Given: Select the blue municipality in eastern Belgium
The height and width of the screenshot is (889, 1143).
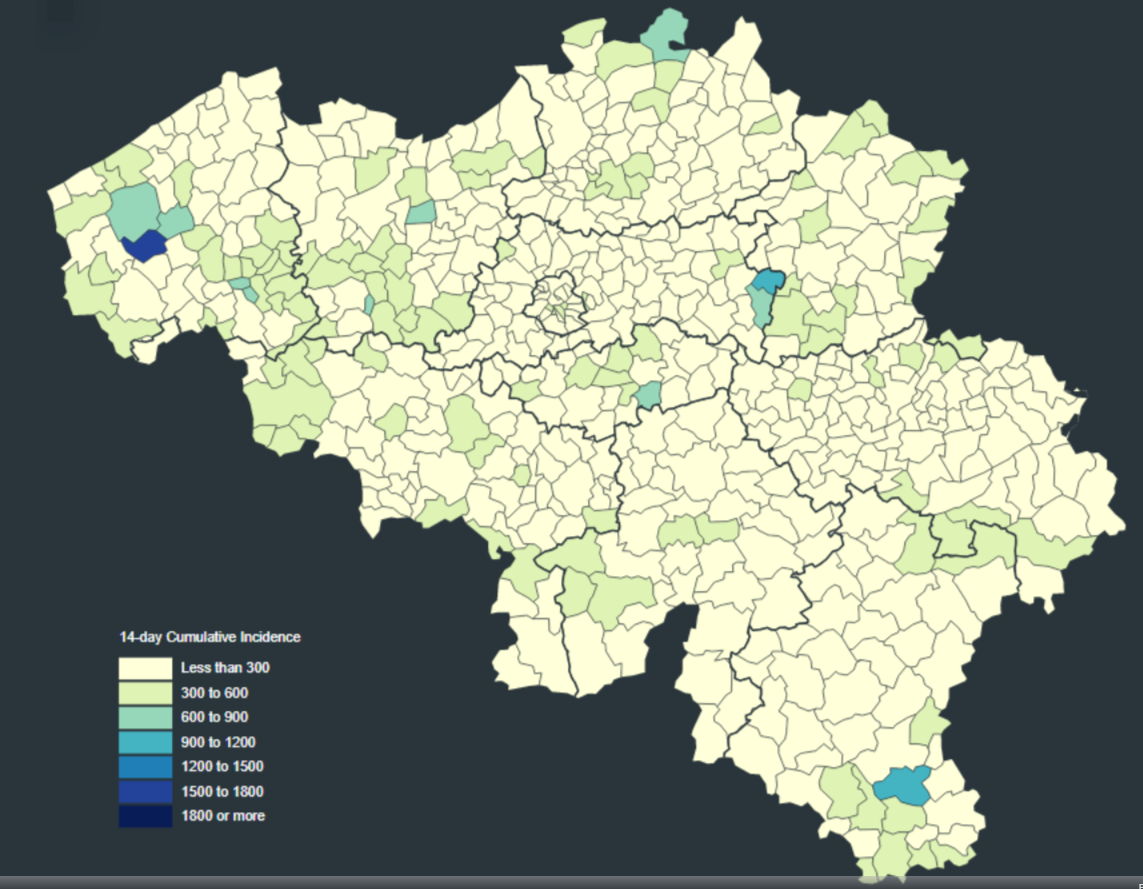Looking at the screenshot, I should tap(769, 281).
